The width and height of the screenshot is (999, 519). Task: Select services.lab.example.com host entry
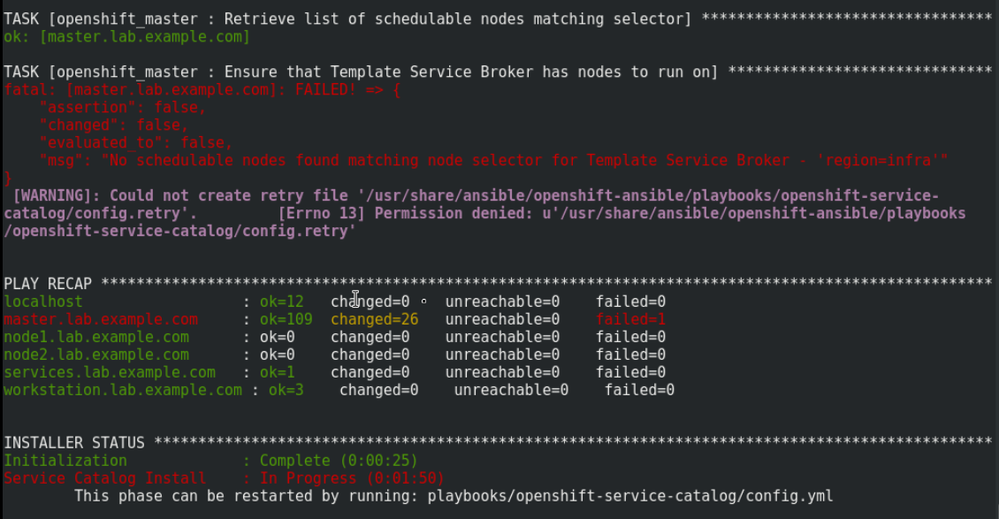[109, 372]
